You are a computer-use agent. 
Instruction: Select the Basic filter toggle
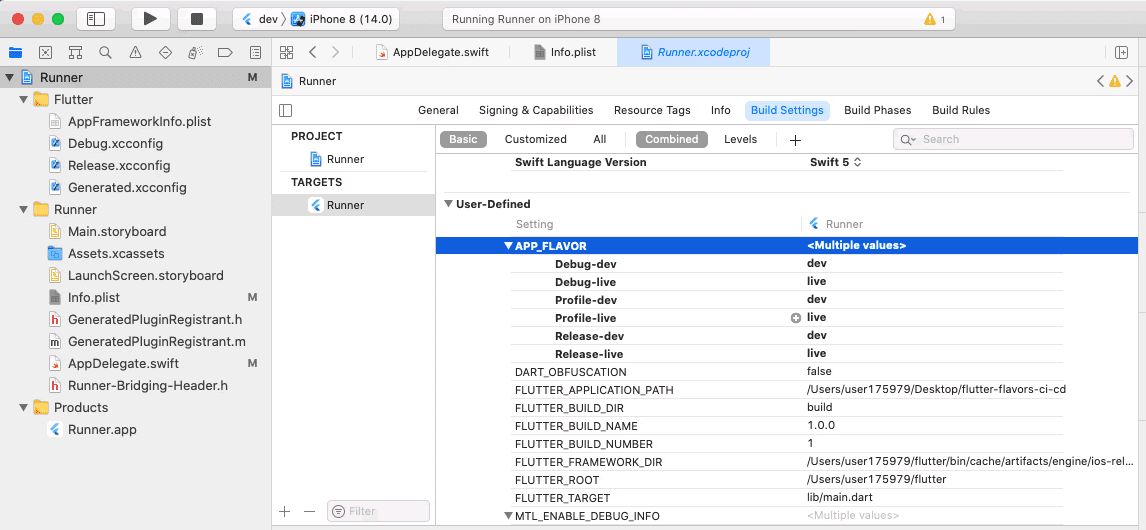click(x=463, y=140)
